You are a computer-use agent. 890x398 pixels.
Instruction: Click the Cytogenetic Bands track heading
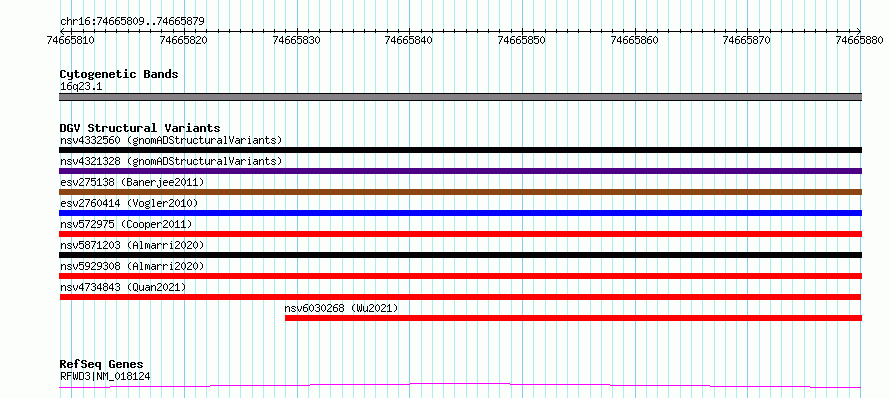[x=119, y=74]
